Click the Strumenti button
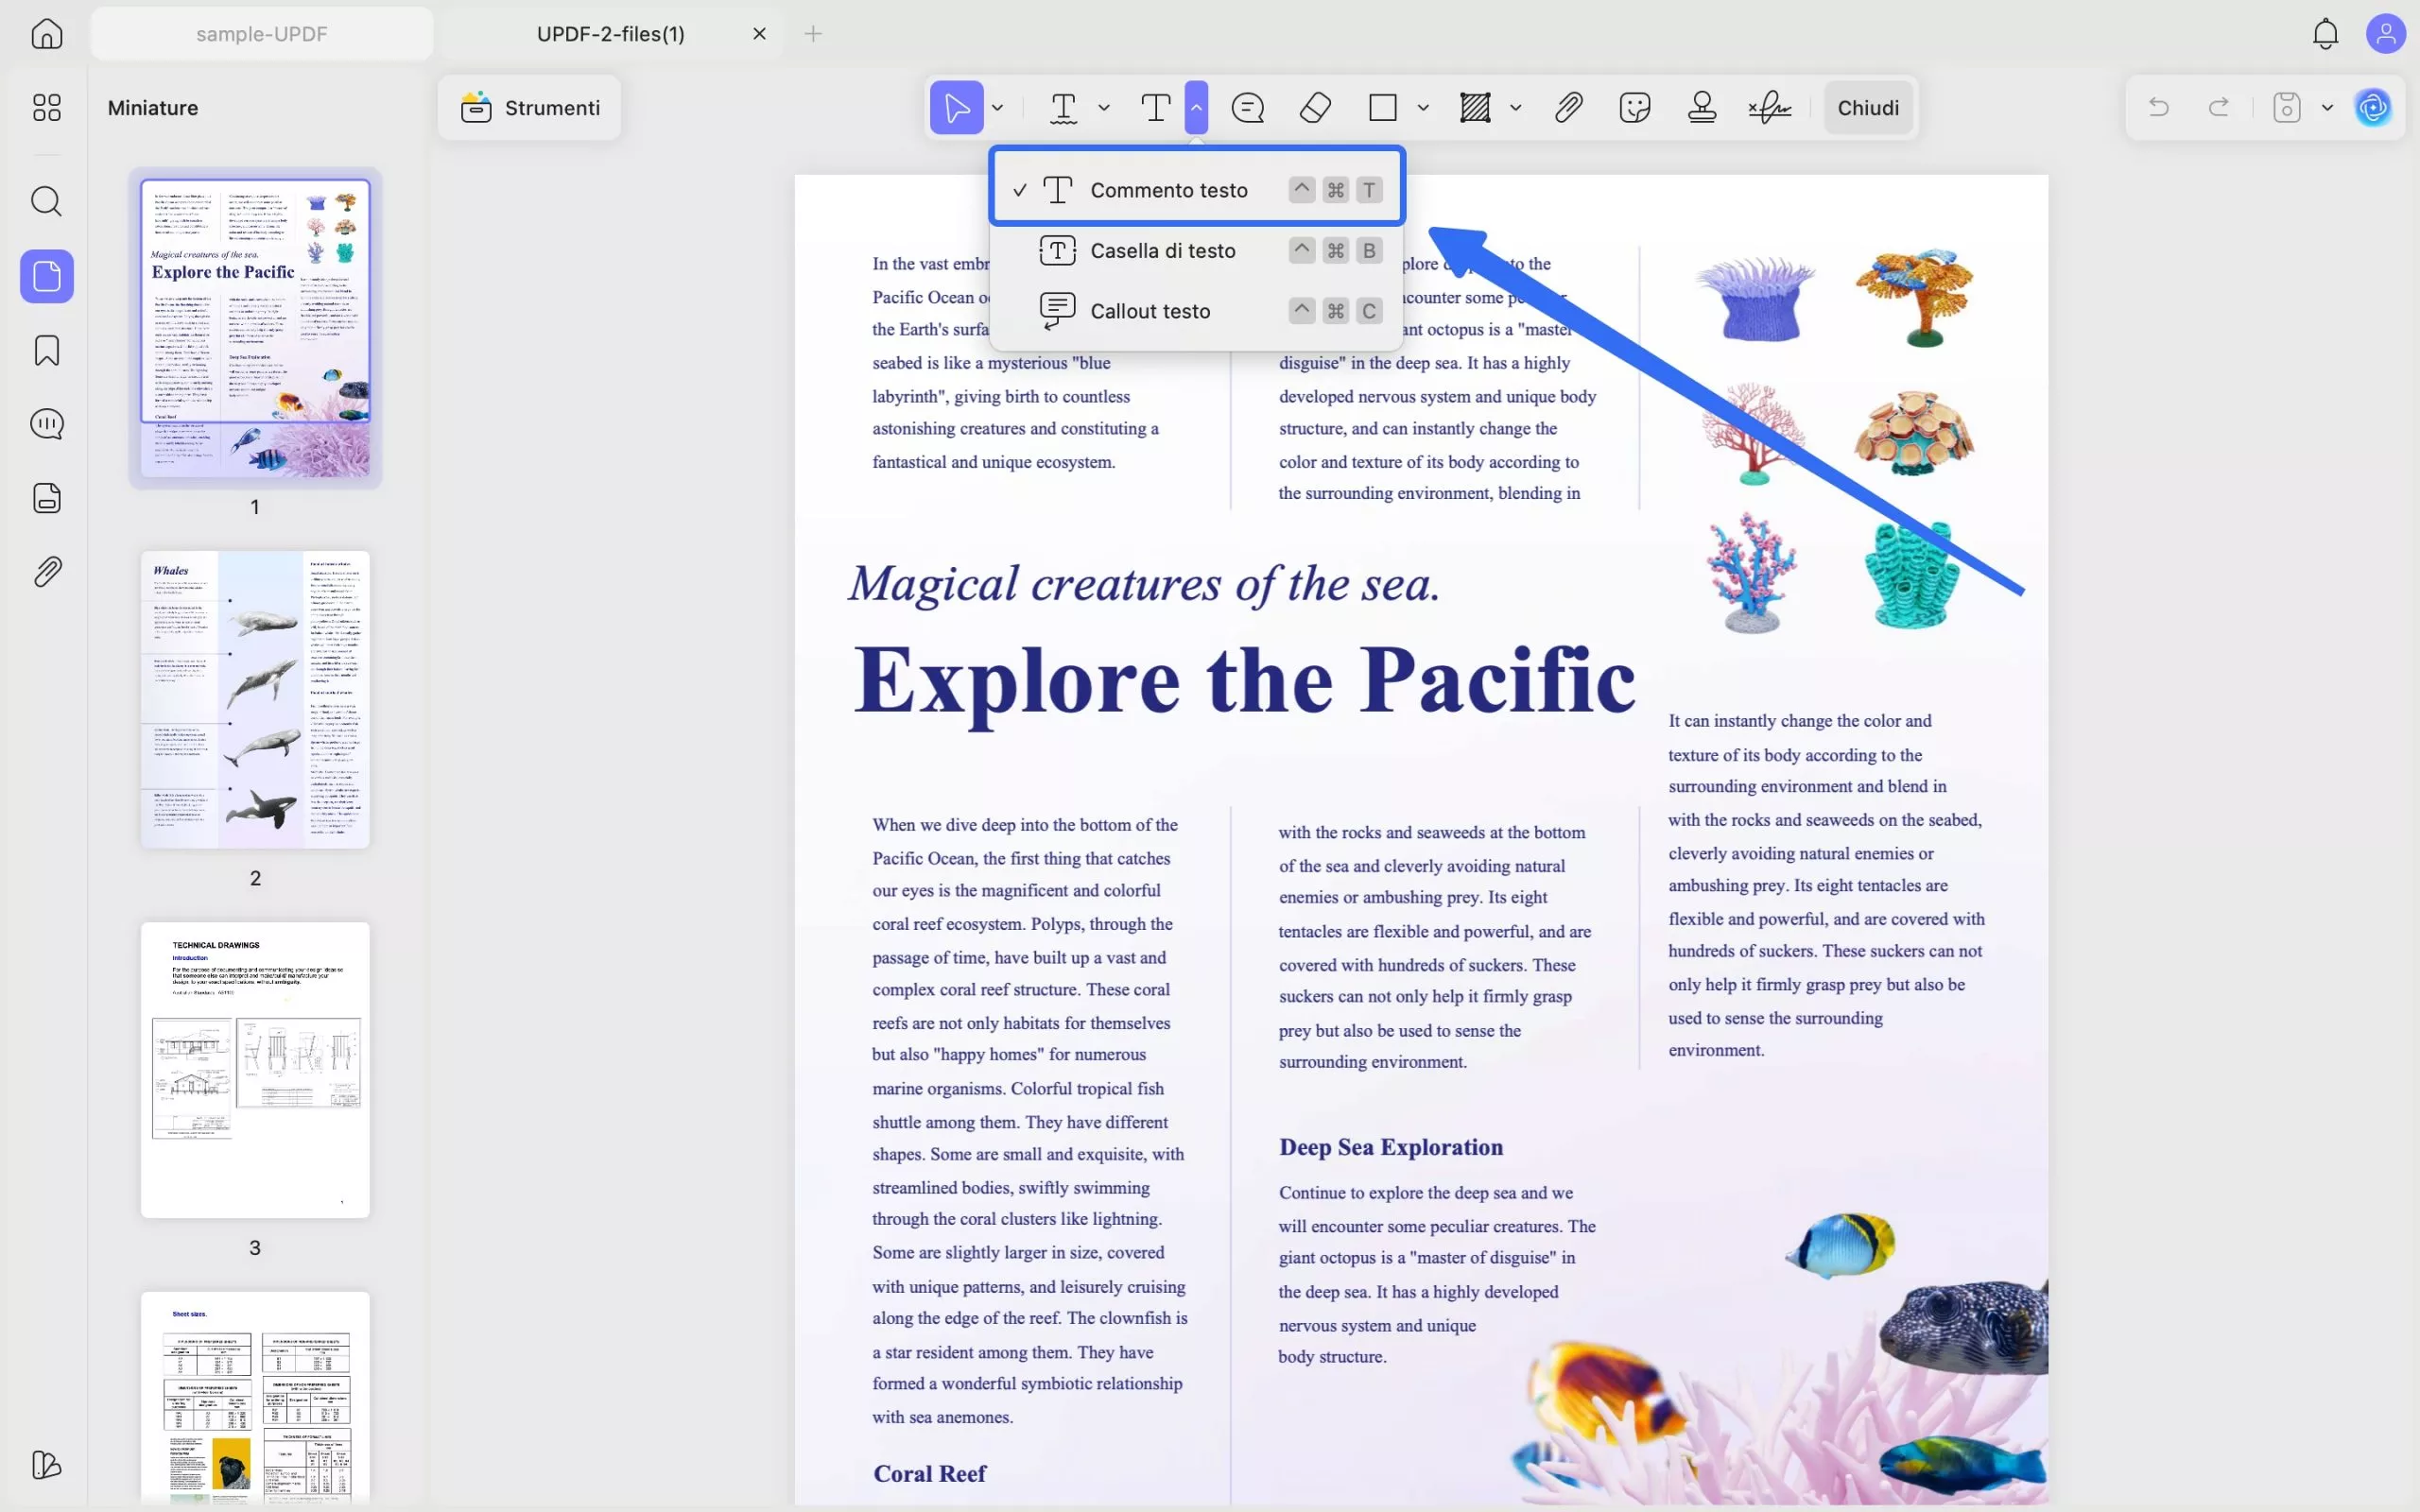Image resolution: width=2420 pixels, height=1512 pixels. click(x=530, y=107)
